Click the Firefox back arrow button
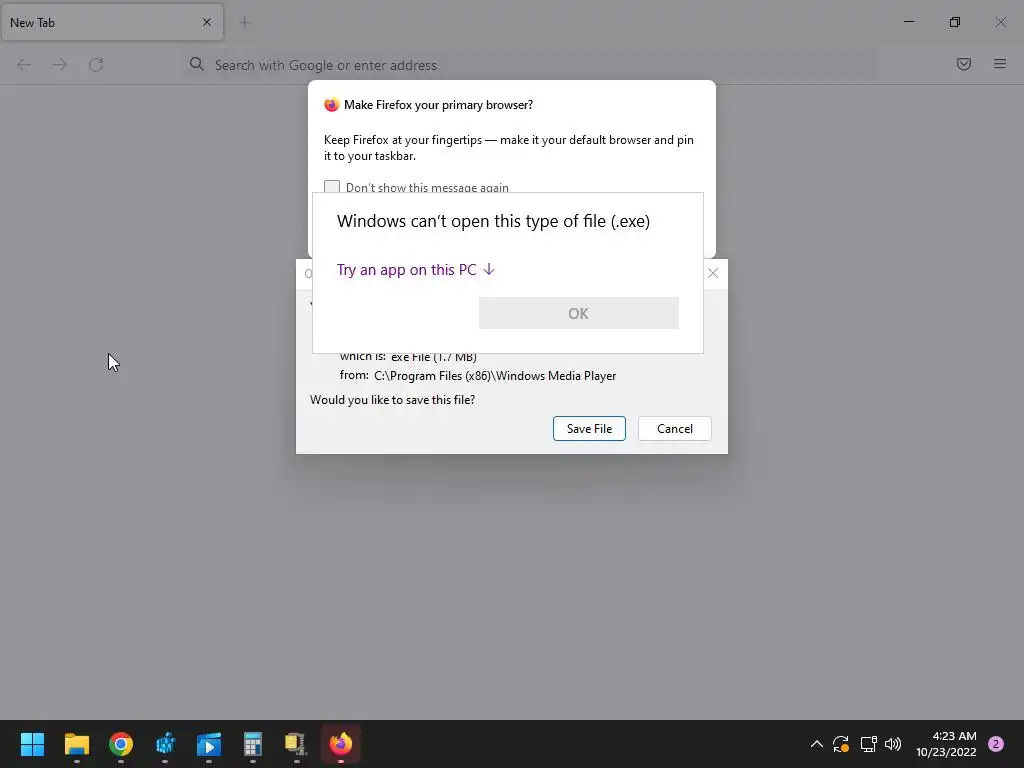The height and width of the screenshot is (768, 1024). [24, 65]
